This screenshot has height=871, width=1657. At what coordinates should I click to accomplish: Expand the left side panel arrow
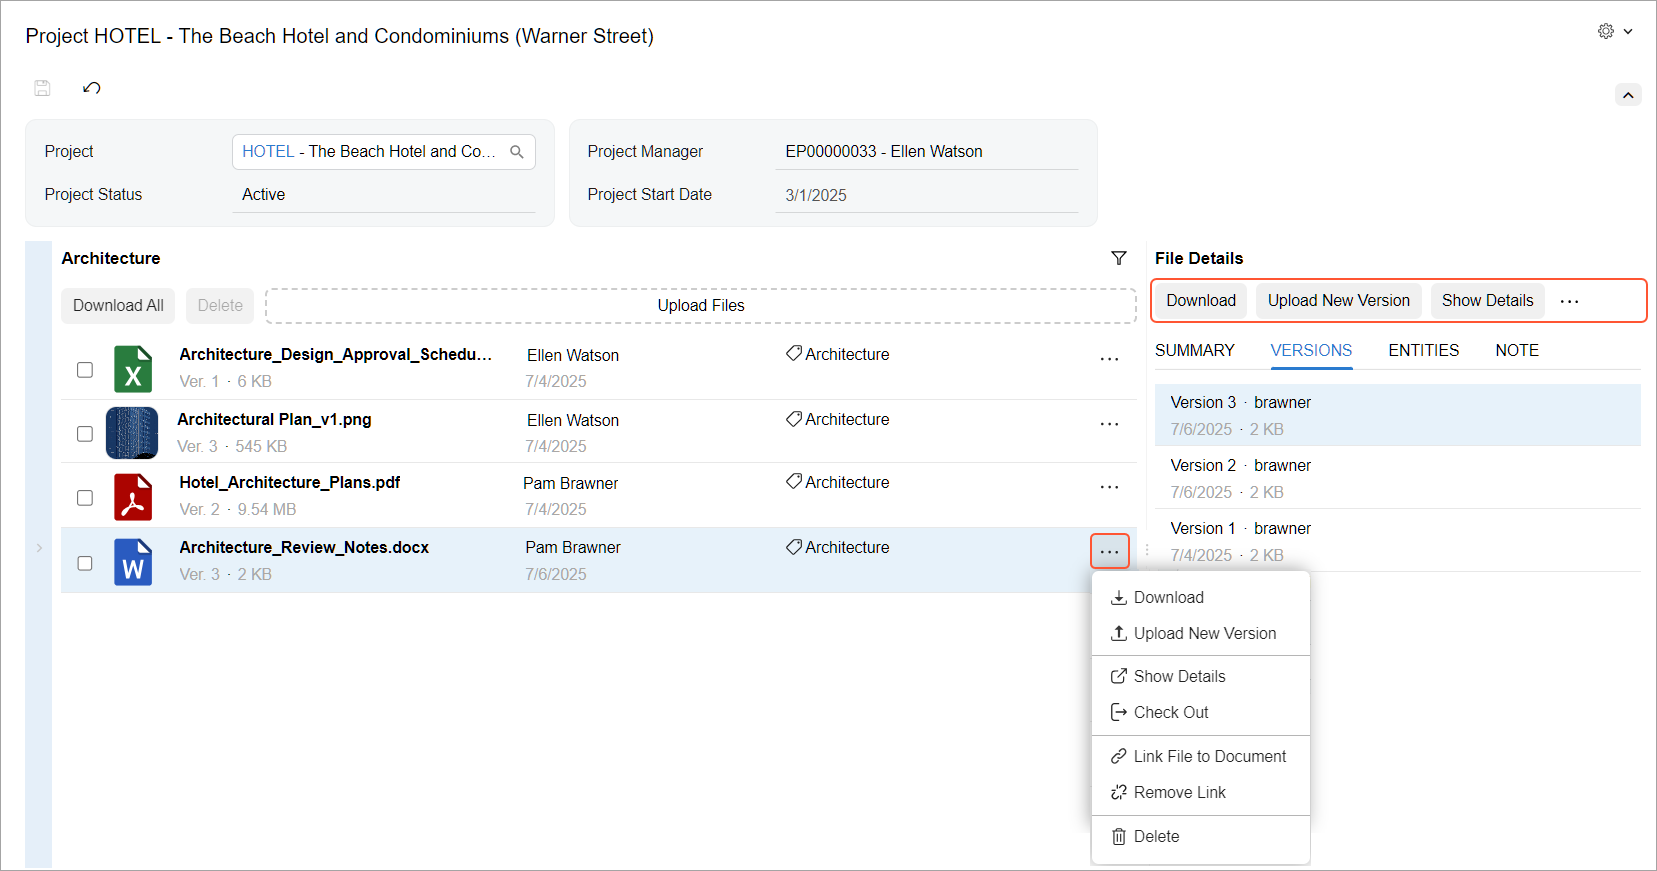click(x=39, y=548)
